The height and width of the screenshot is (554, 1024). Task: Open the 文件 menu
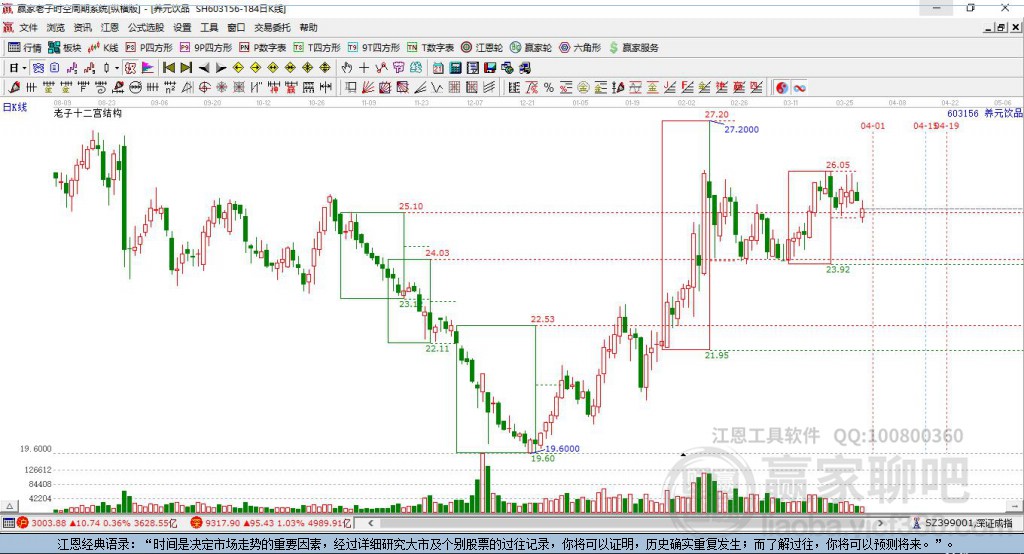click(29, 27)
